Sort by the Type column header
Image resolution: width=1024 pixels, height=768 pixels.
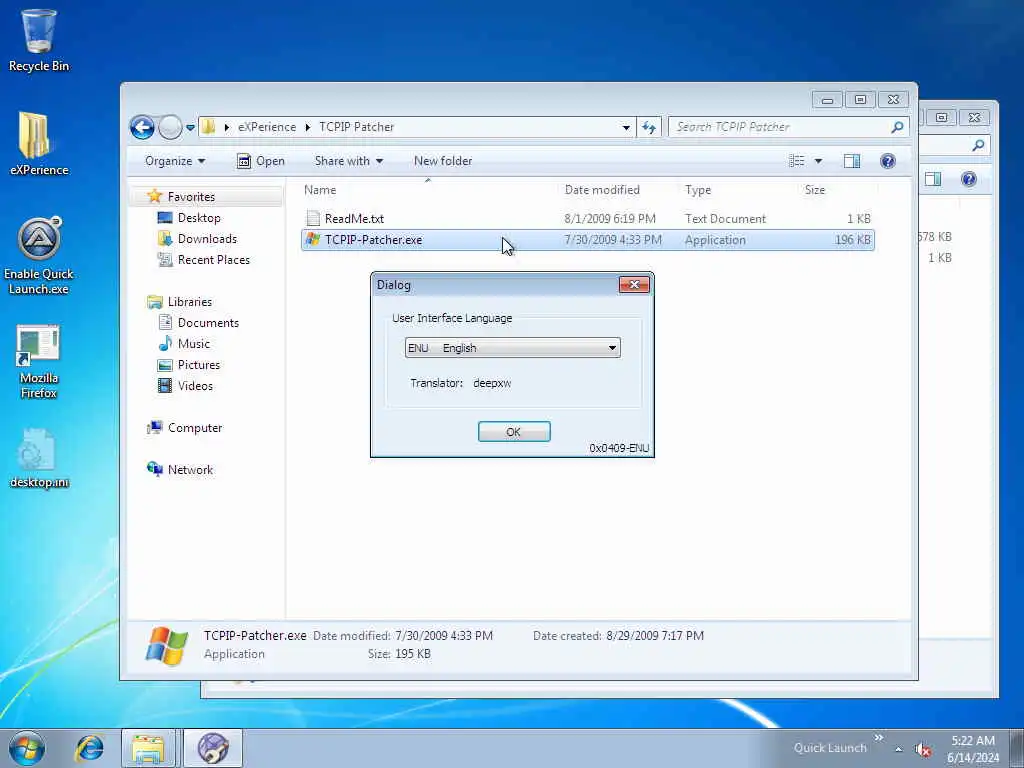point(698,190)
